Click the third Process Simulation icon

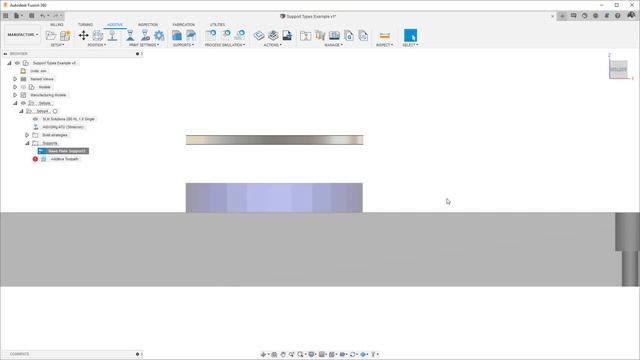[x=240, y=36]
